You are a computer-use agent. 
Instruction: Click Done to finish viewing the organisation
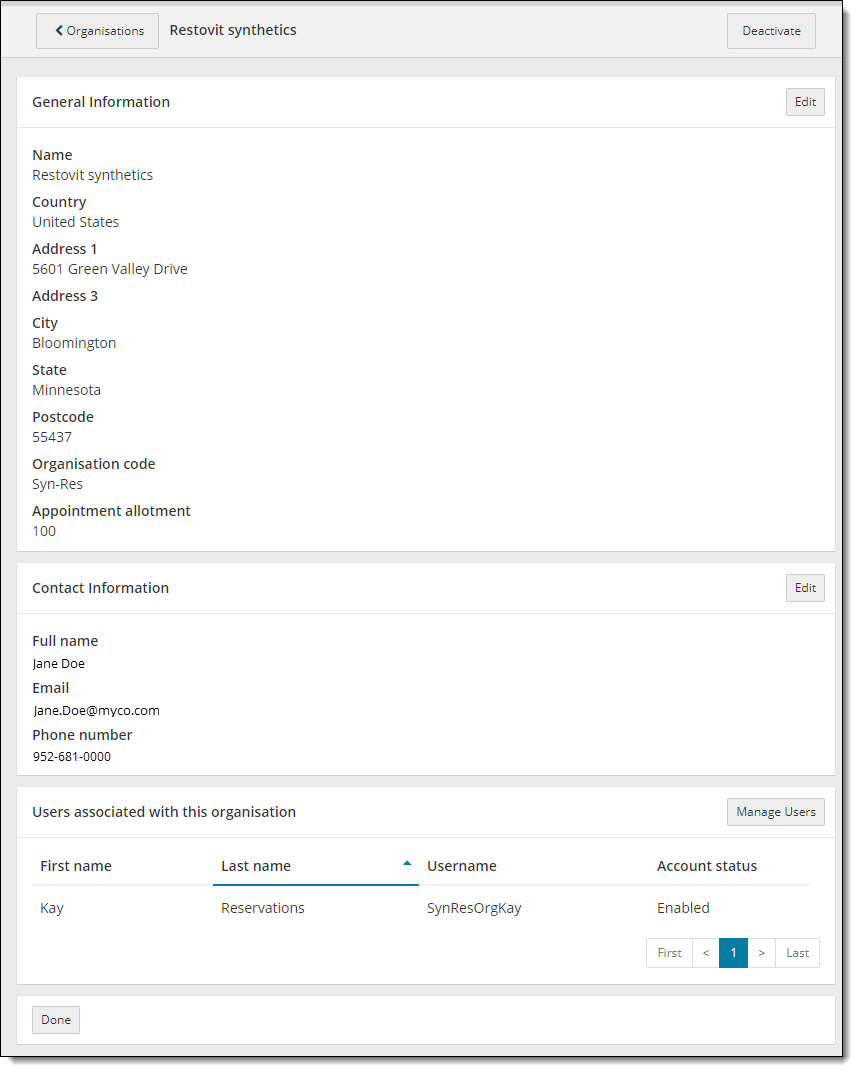point(55,1019)
